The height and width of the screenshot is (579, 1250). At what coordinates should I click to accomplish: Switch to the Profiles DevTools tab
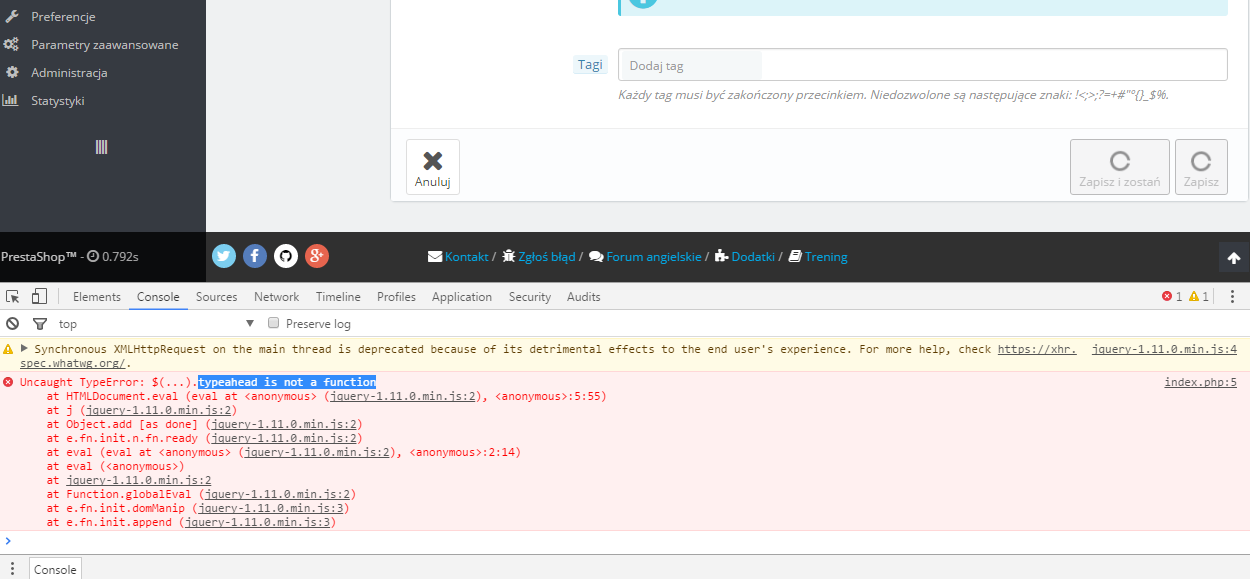396,297
